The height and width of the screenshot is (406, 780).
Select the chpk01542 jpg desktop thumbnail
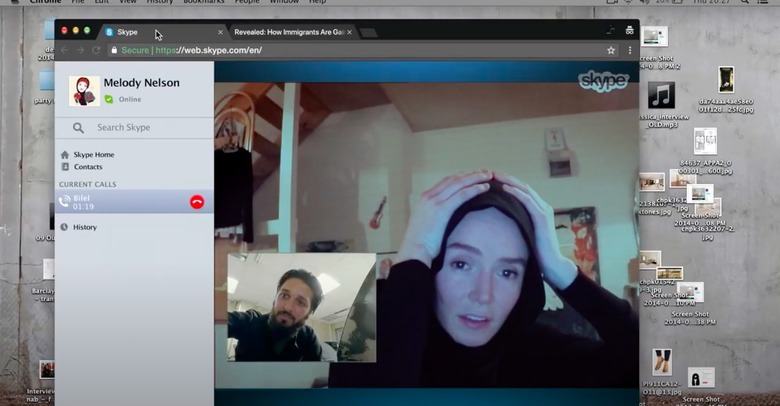pos(650,259)
